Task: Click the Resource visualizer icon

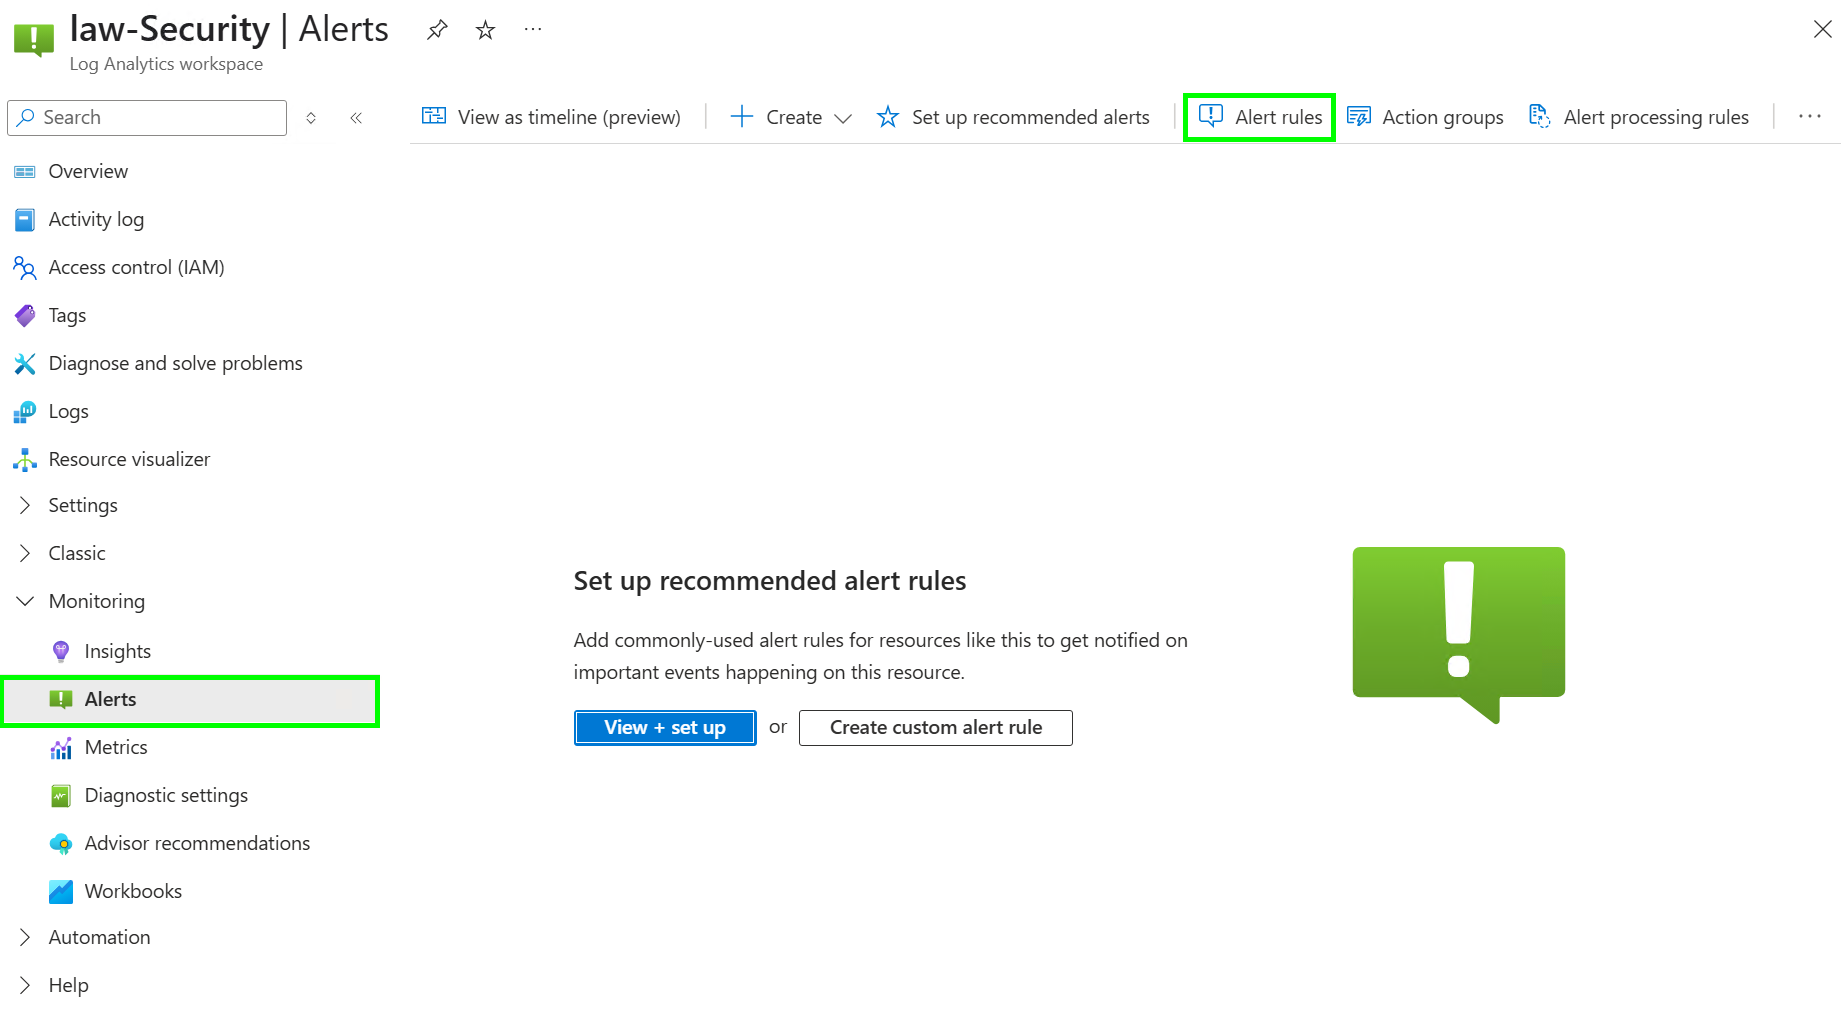Action: [x=25, y=460]
